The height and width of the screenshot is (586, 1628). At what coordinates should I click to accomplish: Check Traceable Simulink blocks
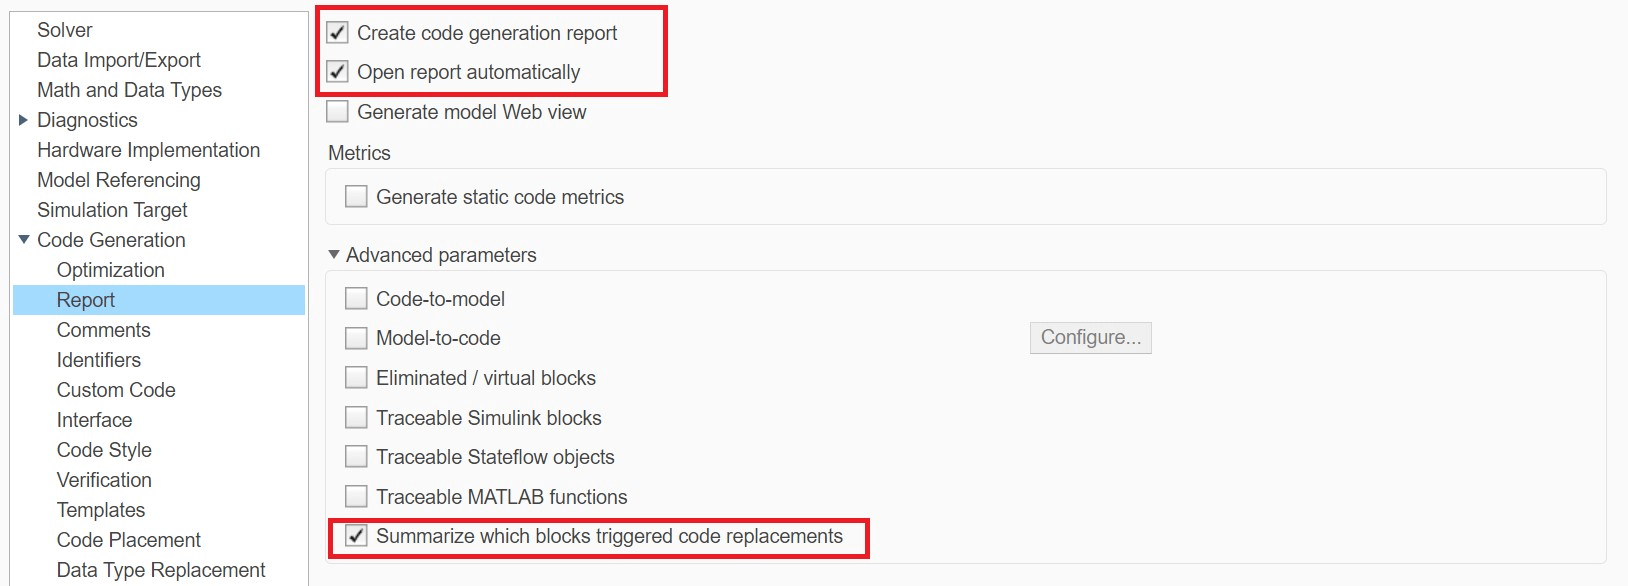click(x=356, y=418)
